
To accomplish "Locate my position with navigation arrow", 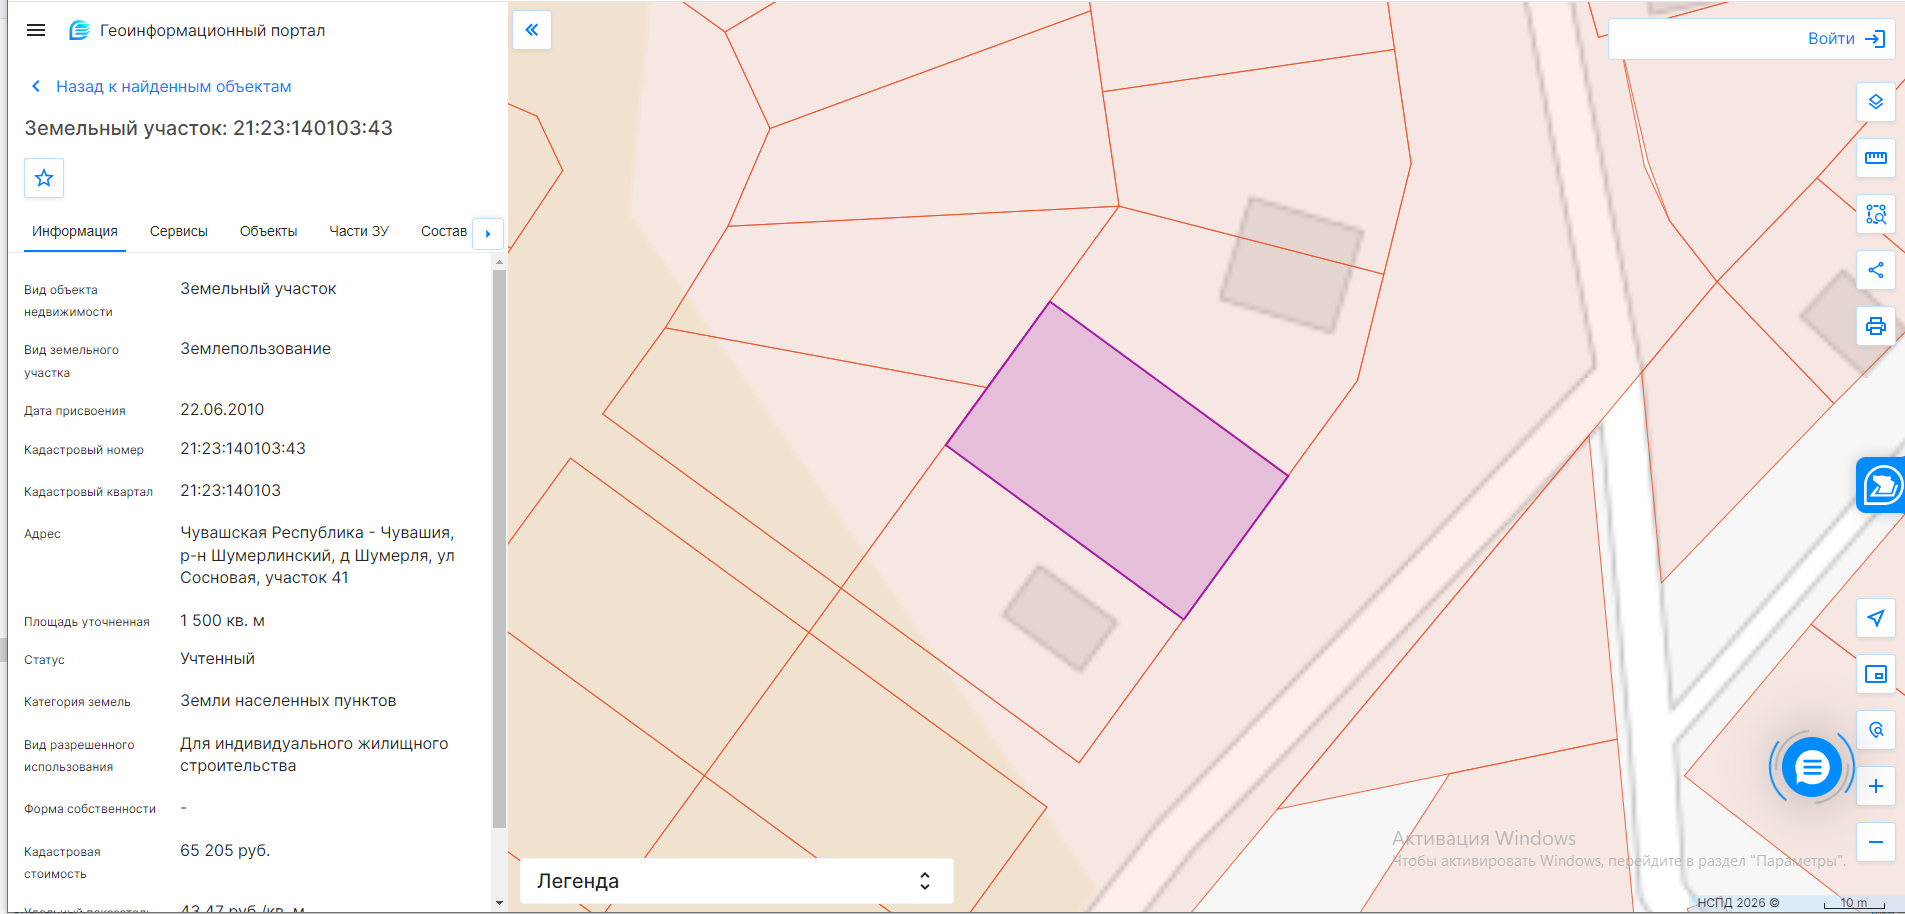I will click(1876, 618).
